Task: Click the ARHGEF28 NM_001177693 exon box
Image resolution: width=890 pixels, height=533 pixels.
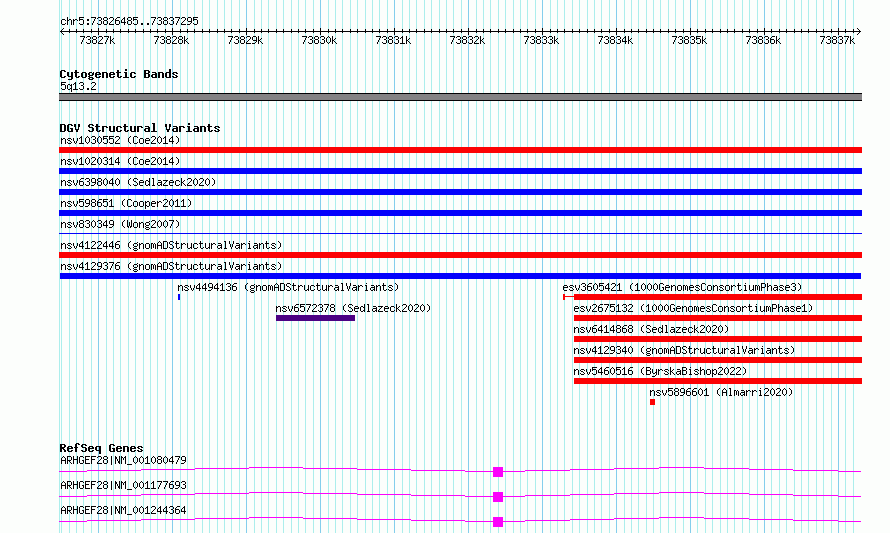Action: coord(498,497)
